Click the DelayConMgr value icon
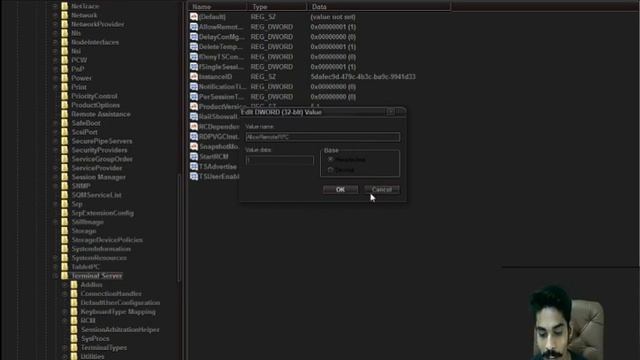Viewport: 640px width, 360px height. pos(194,37)
